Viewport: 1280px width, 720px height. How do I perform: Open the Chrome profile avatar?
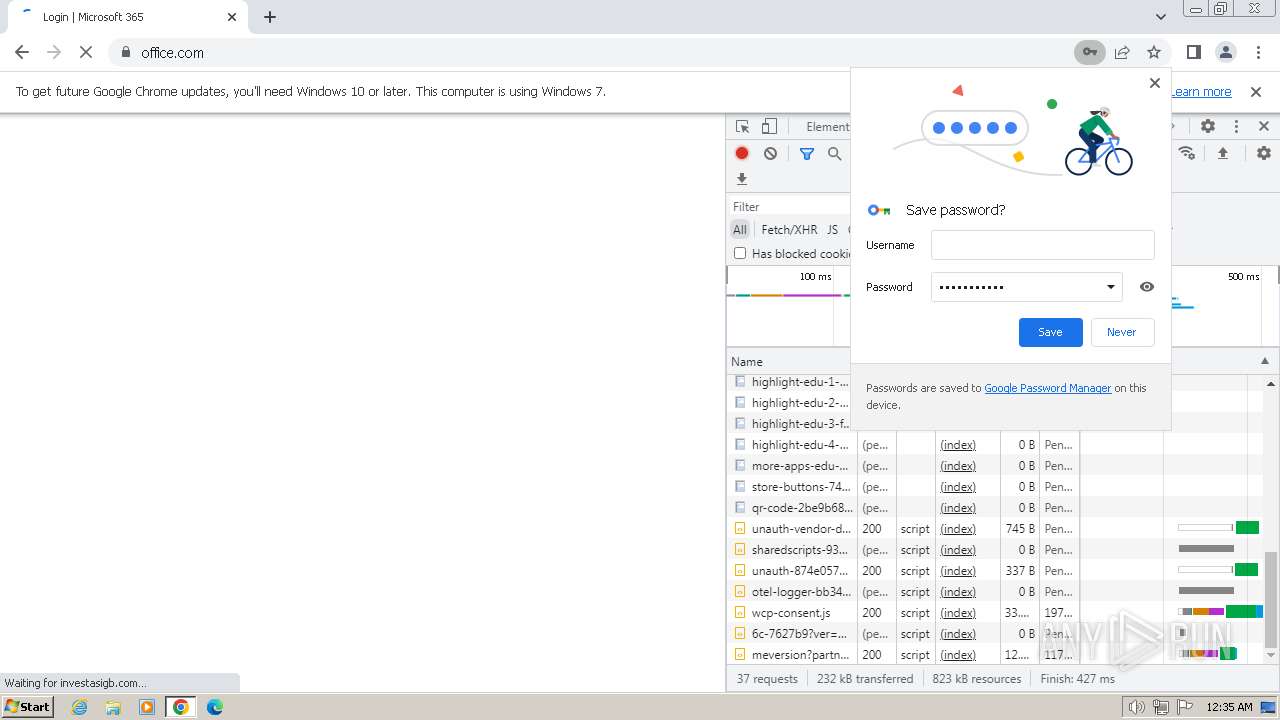(x=1225, y=52)
